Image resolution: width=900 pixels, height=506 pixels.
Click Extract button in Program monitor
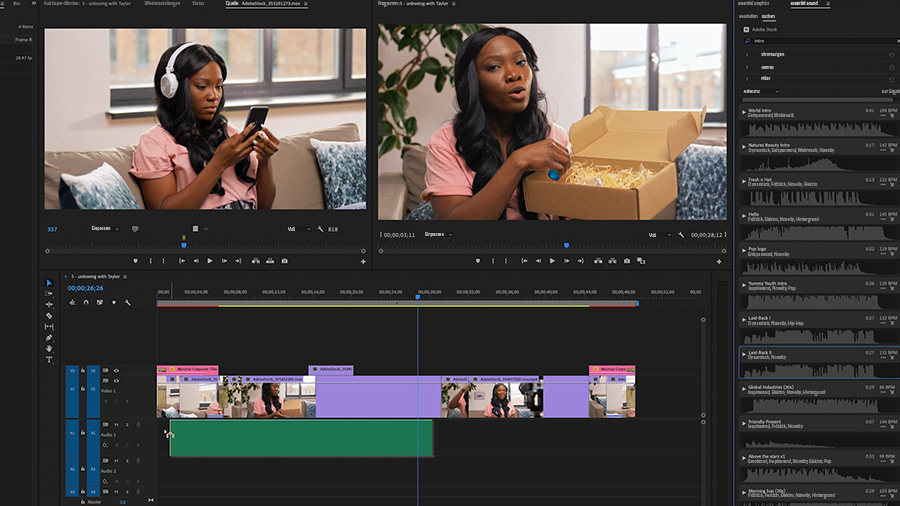pos(612,261)
